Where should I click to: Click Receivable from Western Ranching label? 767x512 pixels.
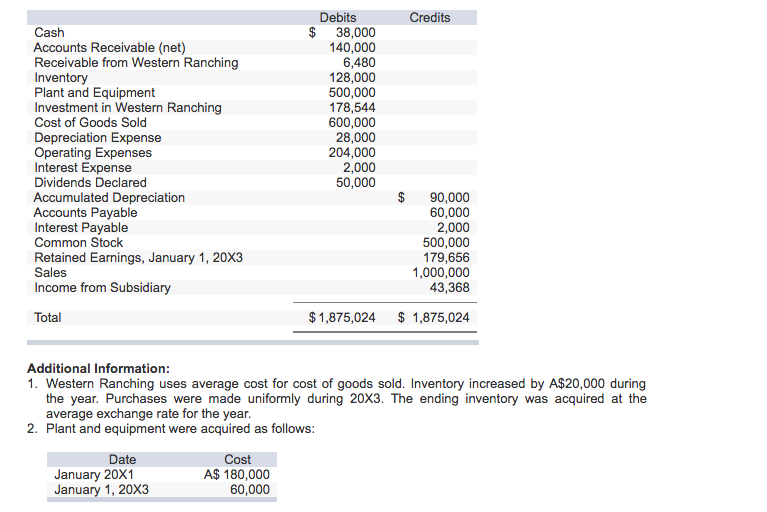(x=136, y=62)
